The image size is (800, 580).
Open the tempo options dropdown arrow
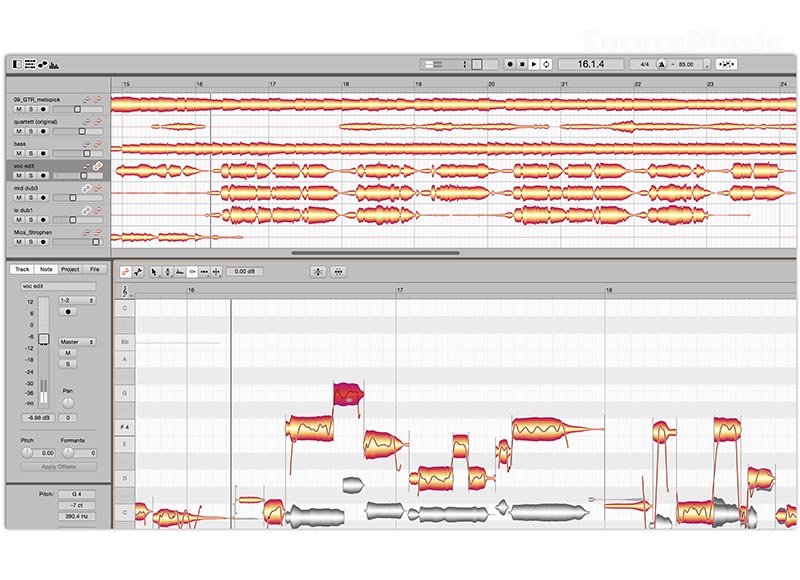(707, 64)
